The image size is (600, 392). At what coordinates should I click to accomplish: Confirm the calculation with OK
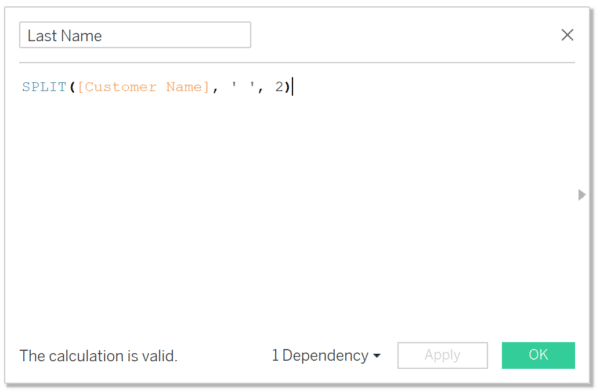point(538,355)
